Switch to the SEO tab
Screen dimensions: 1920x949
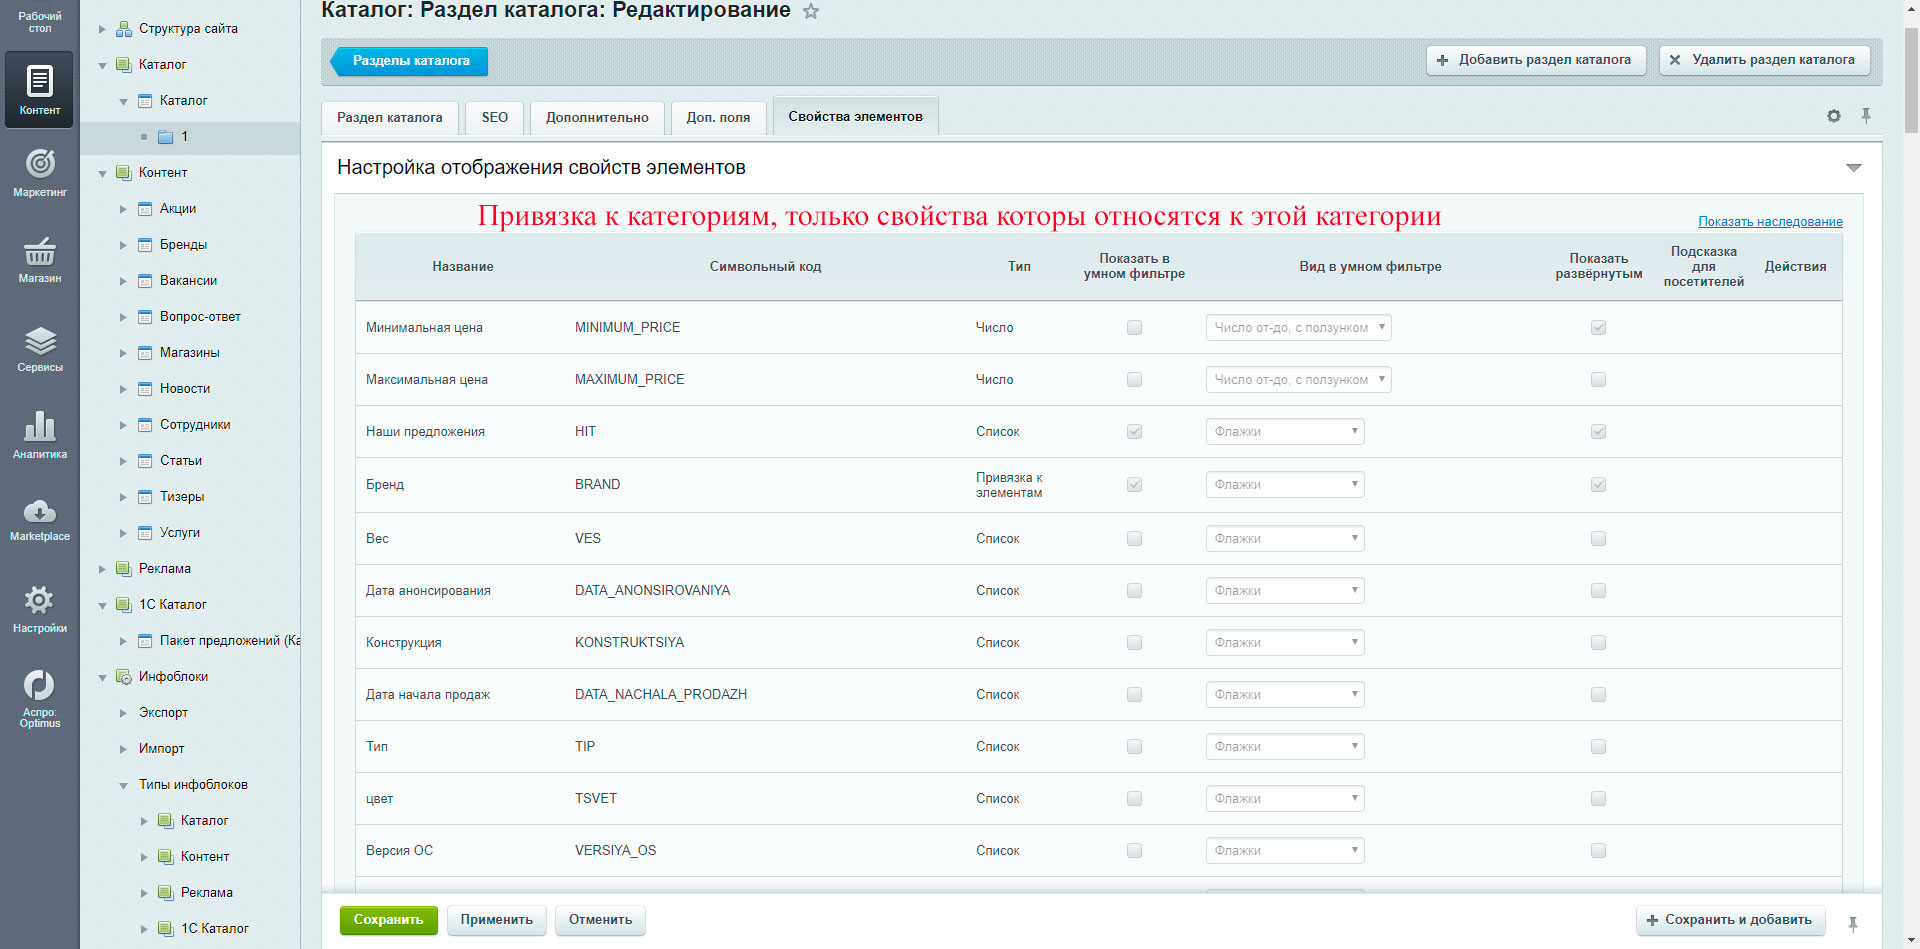tap(494, 117)
